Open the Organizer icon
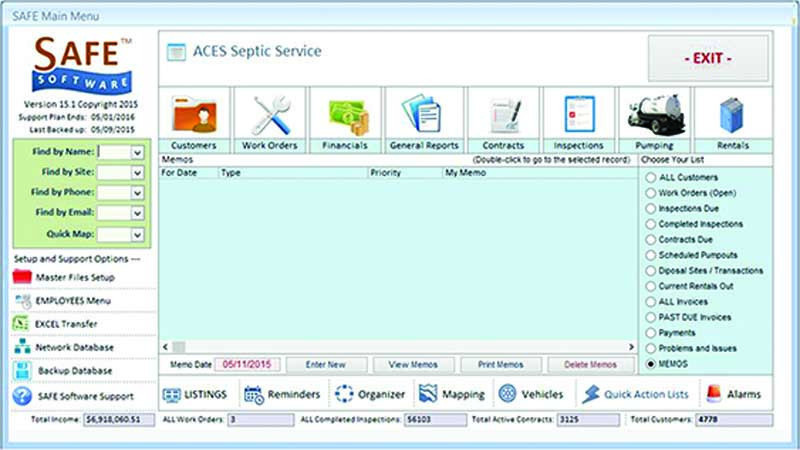Screen dimensions: 800x450 pos(344,394)
